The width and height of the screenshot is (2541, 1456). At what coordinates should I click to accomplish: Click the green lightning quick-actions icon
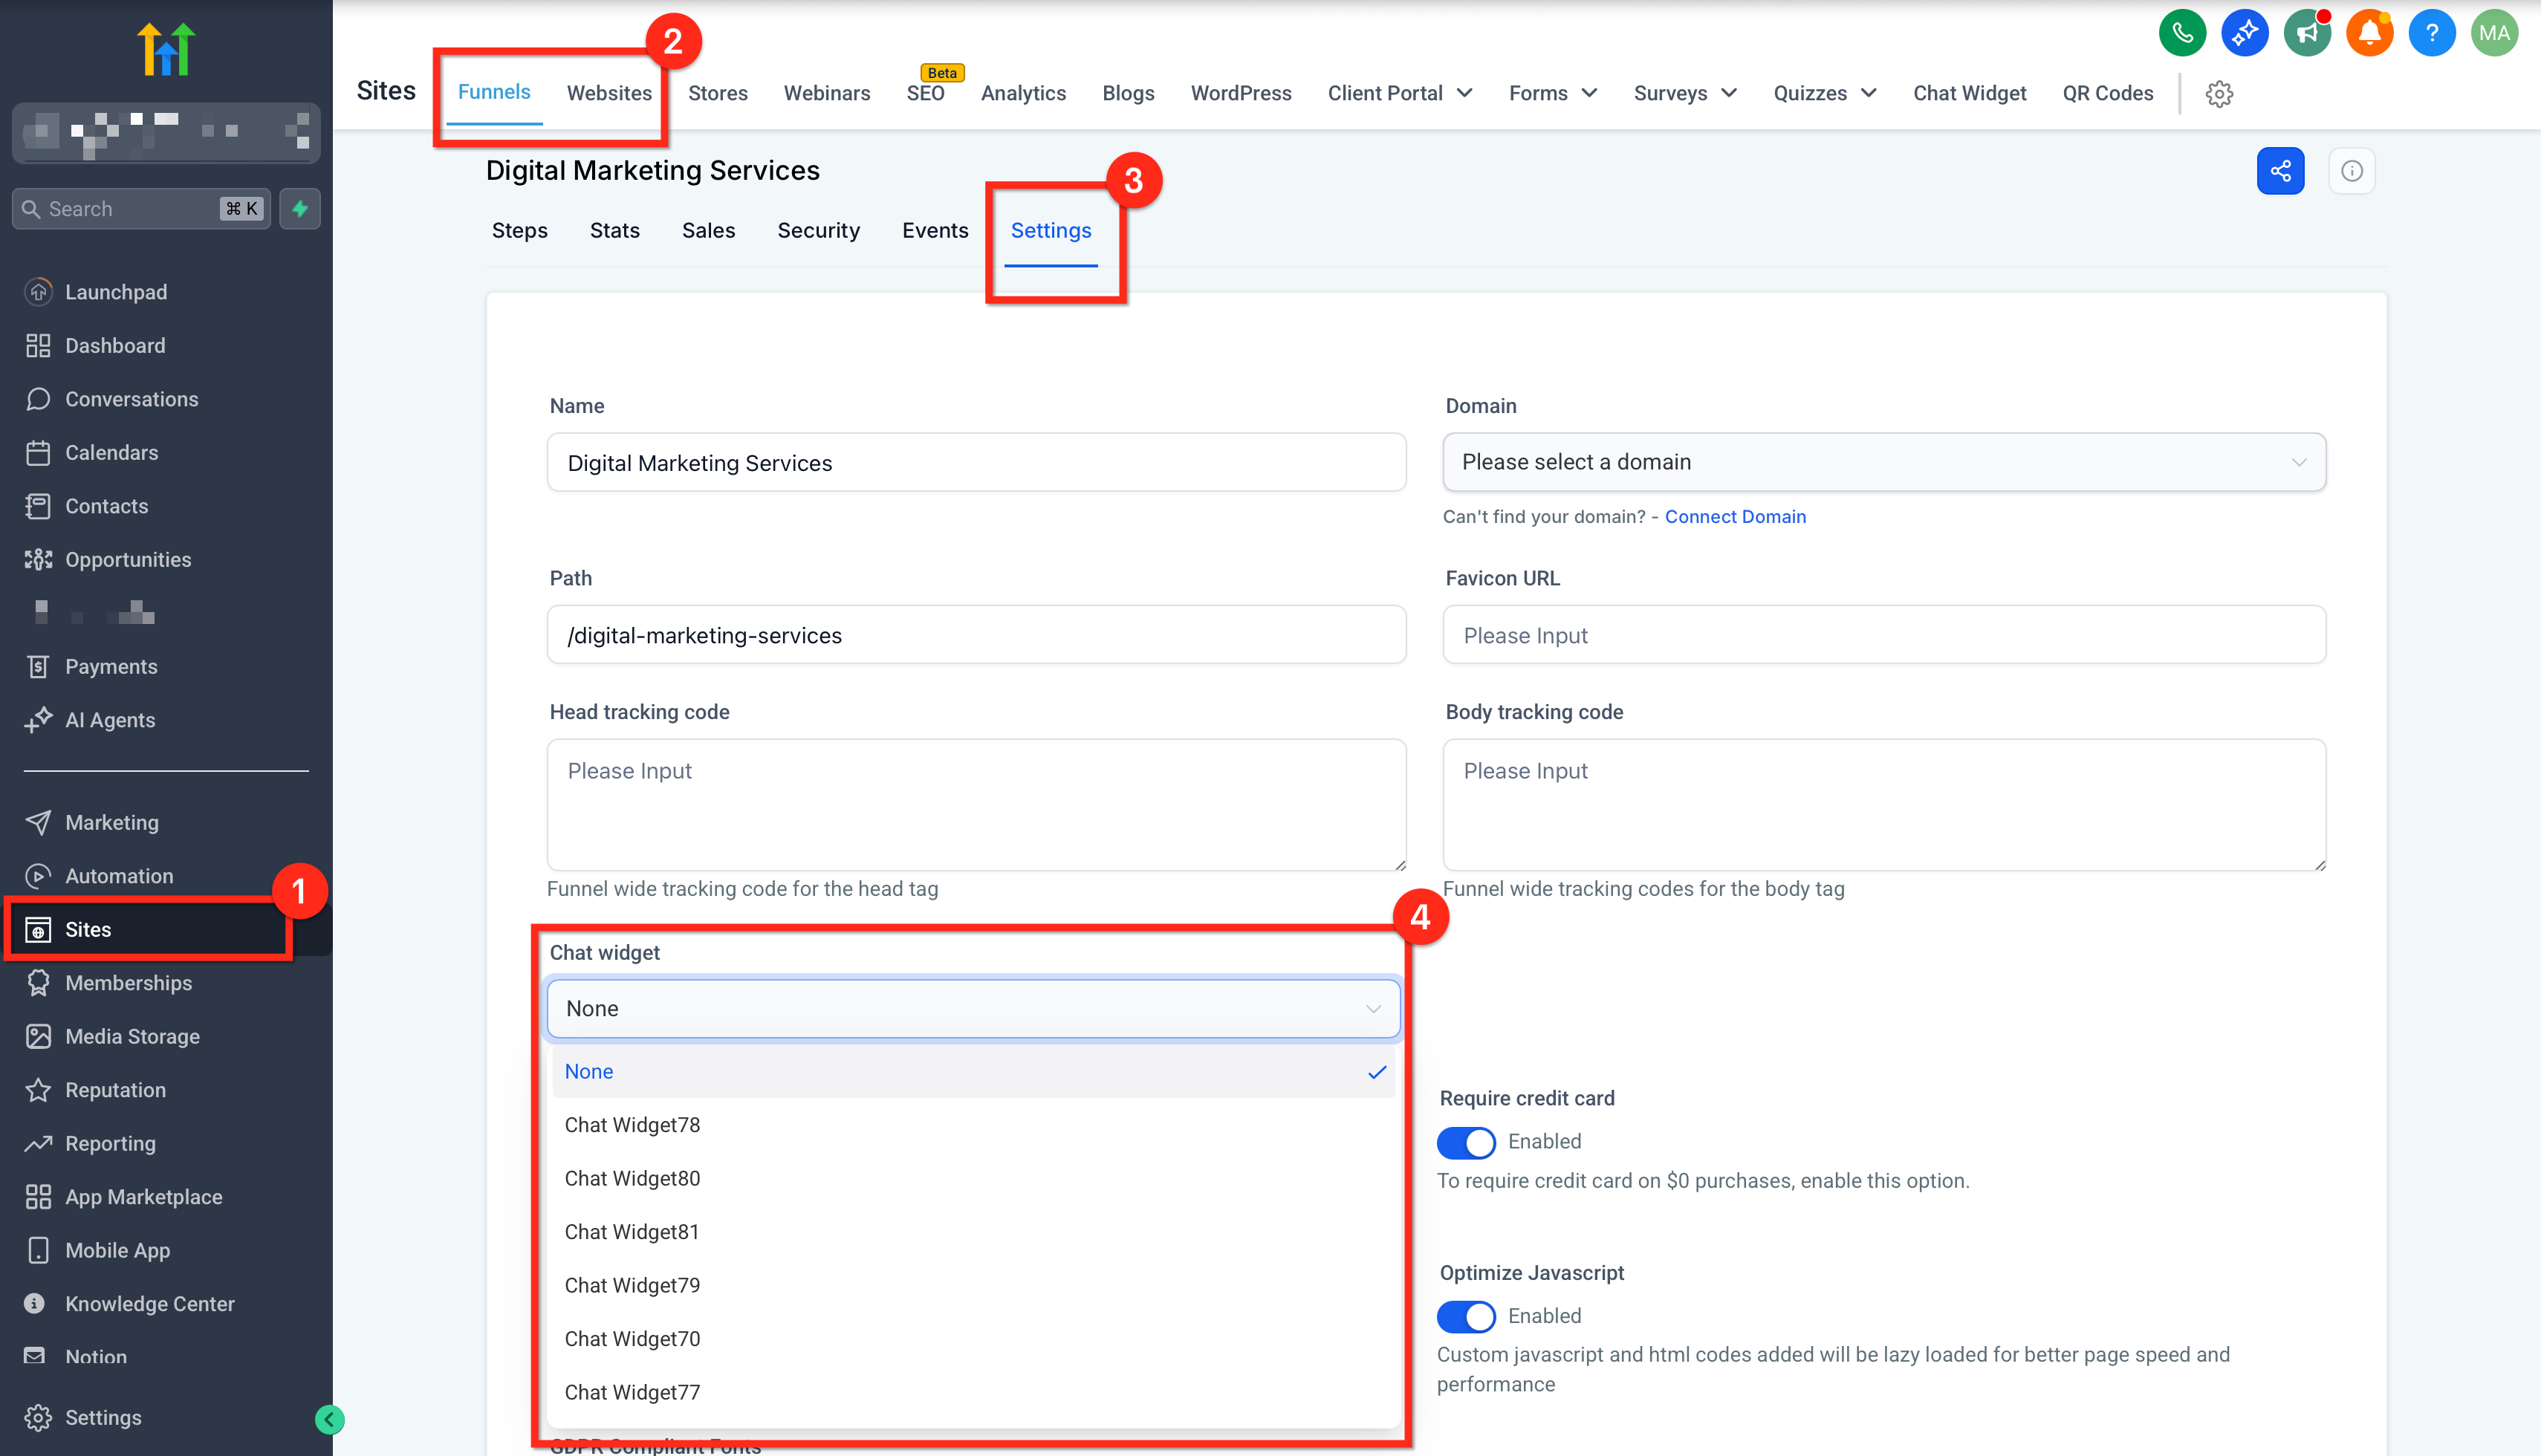click(300, 209)
